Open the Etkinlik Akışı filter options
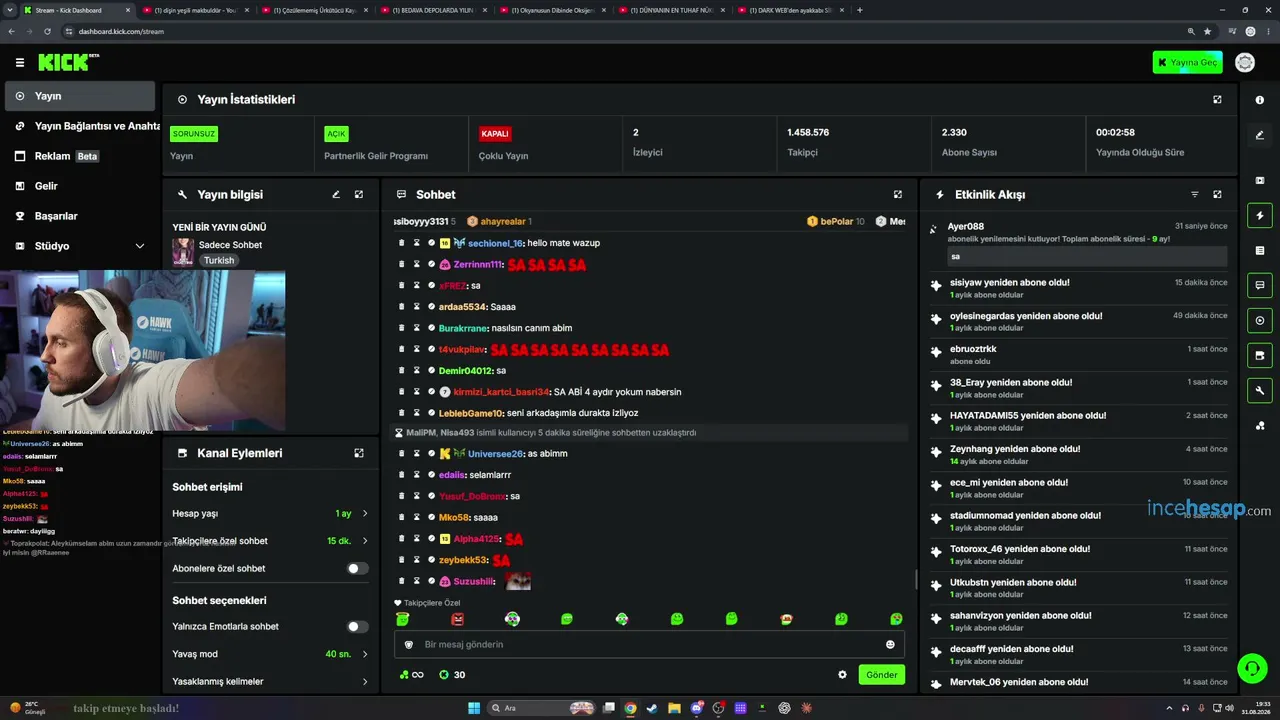This screenshot has width=1280, height=720. [1194, 194]
